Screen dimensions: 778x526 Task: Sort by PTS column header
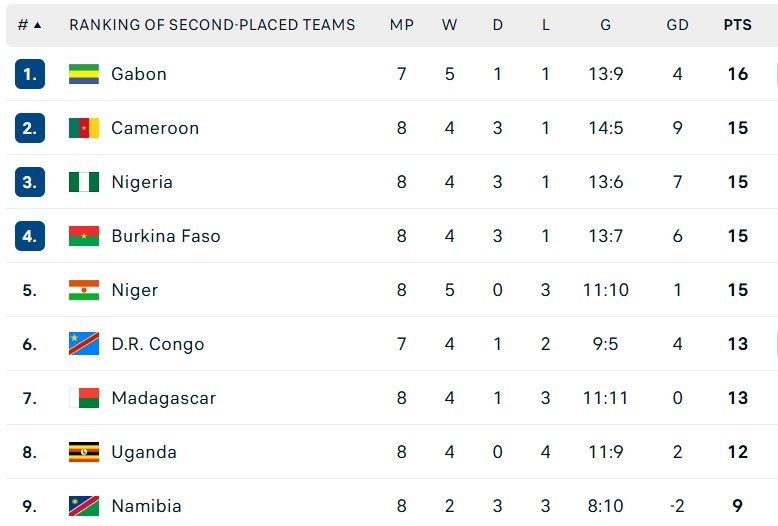click(738, 25)
